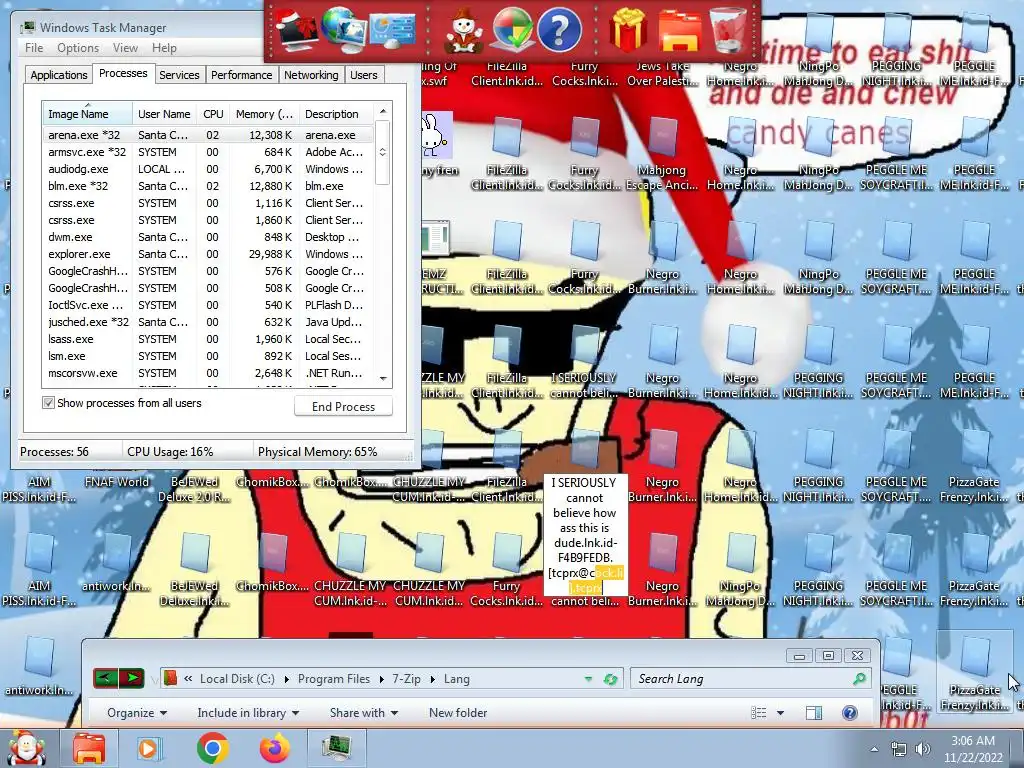Select the explorer.exe process row
The image size is (1024, 768).
[208, 254]
